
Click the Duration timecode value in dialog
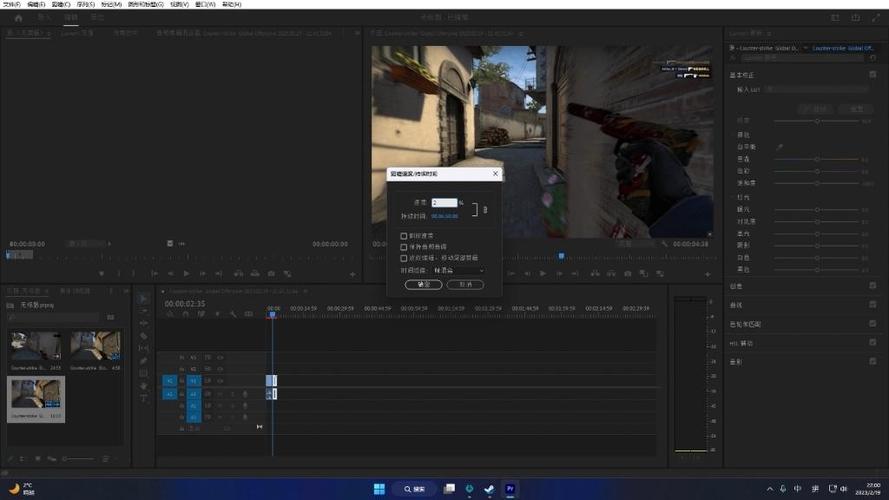pos(444,216)
